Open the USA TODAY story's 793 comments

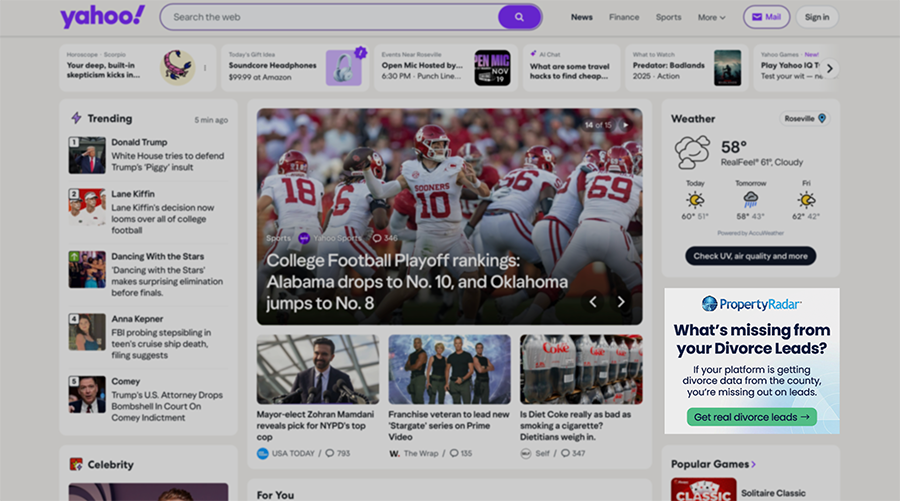pyautogui.click(x=338, y=453)
